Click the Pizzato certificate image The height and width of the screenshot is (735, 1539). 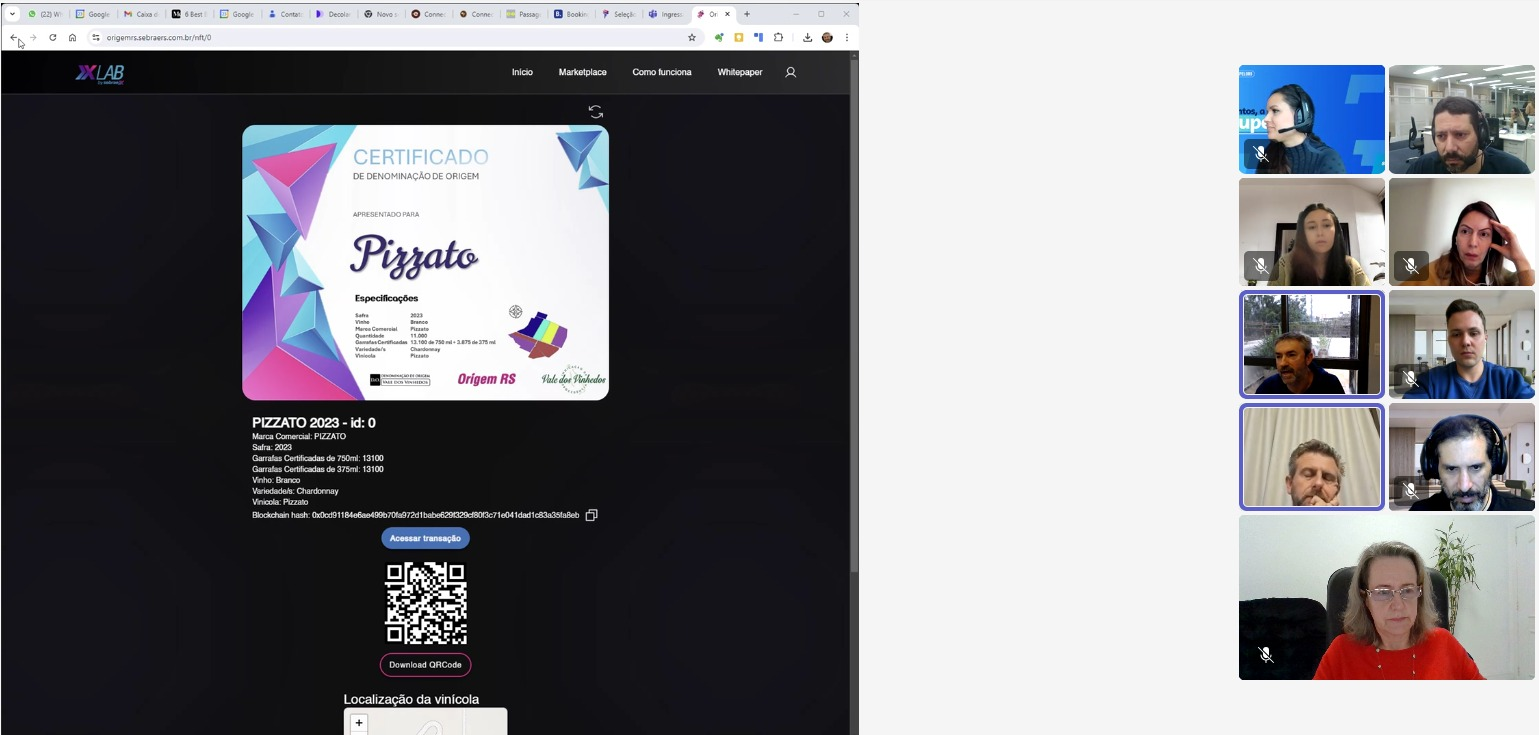click(425, 263)
